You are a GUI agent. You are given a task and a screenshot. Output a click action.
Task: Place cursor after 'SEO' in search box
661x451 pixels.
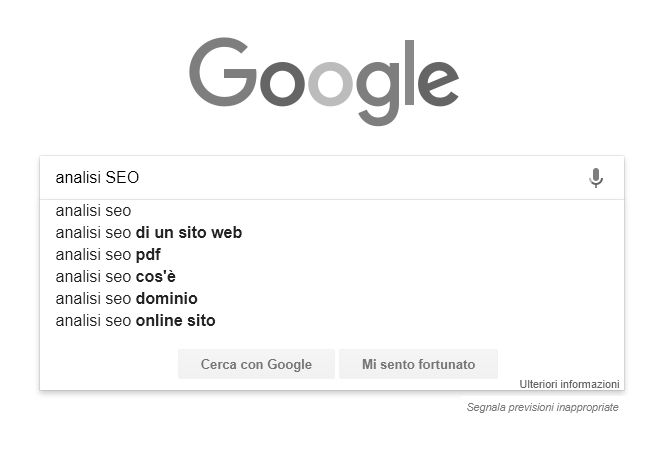(x=140, y=177)
